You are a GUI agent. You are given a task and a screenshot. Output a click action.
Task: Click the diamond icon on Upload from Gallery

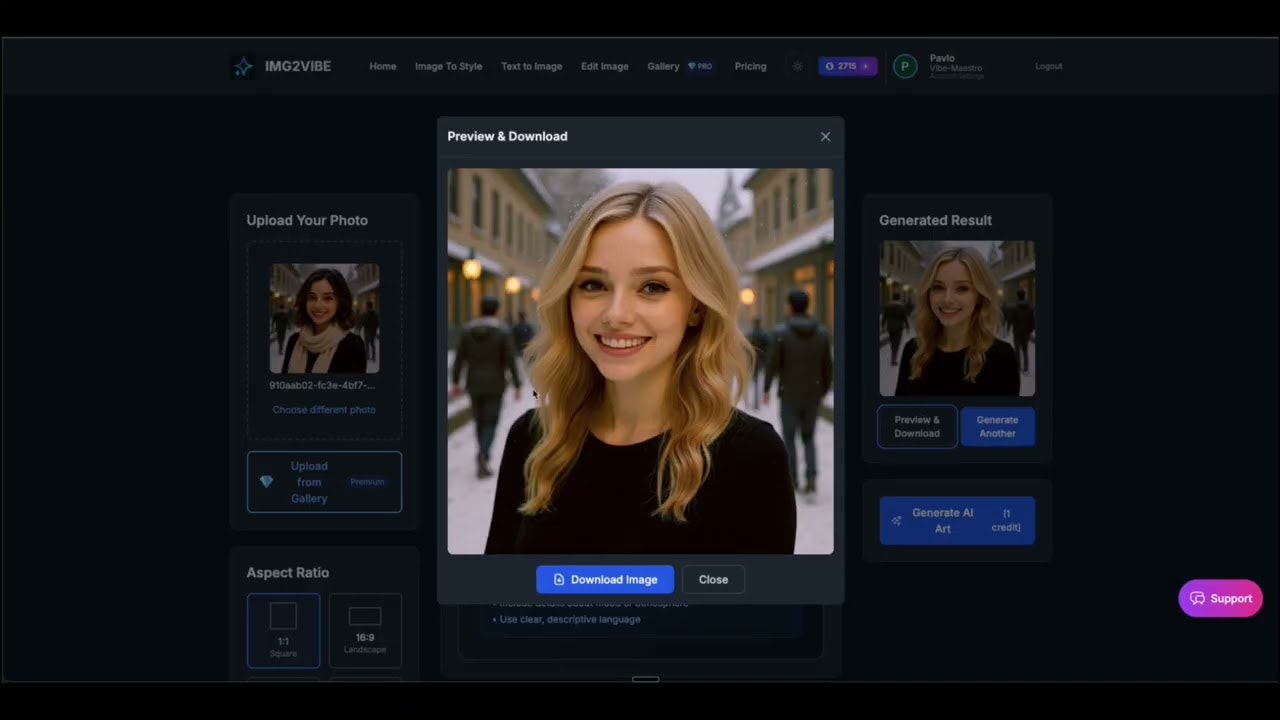click(x=266, y=482)
